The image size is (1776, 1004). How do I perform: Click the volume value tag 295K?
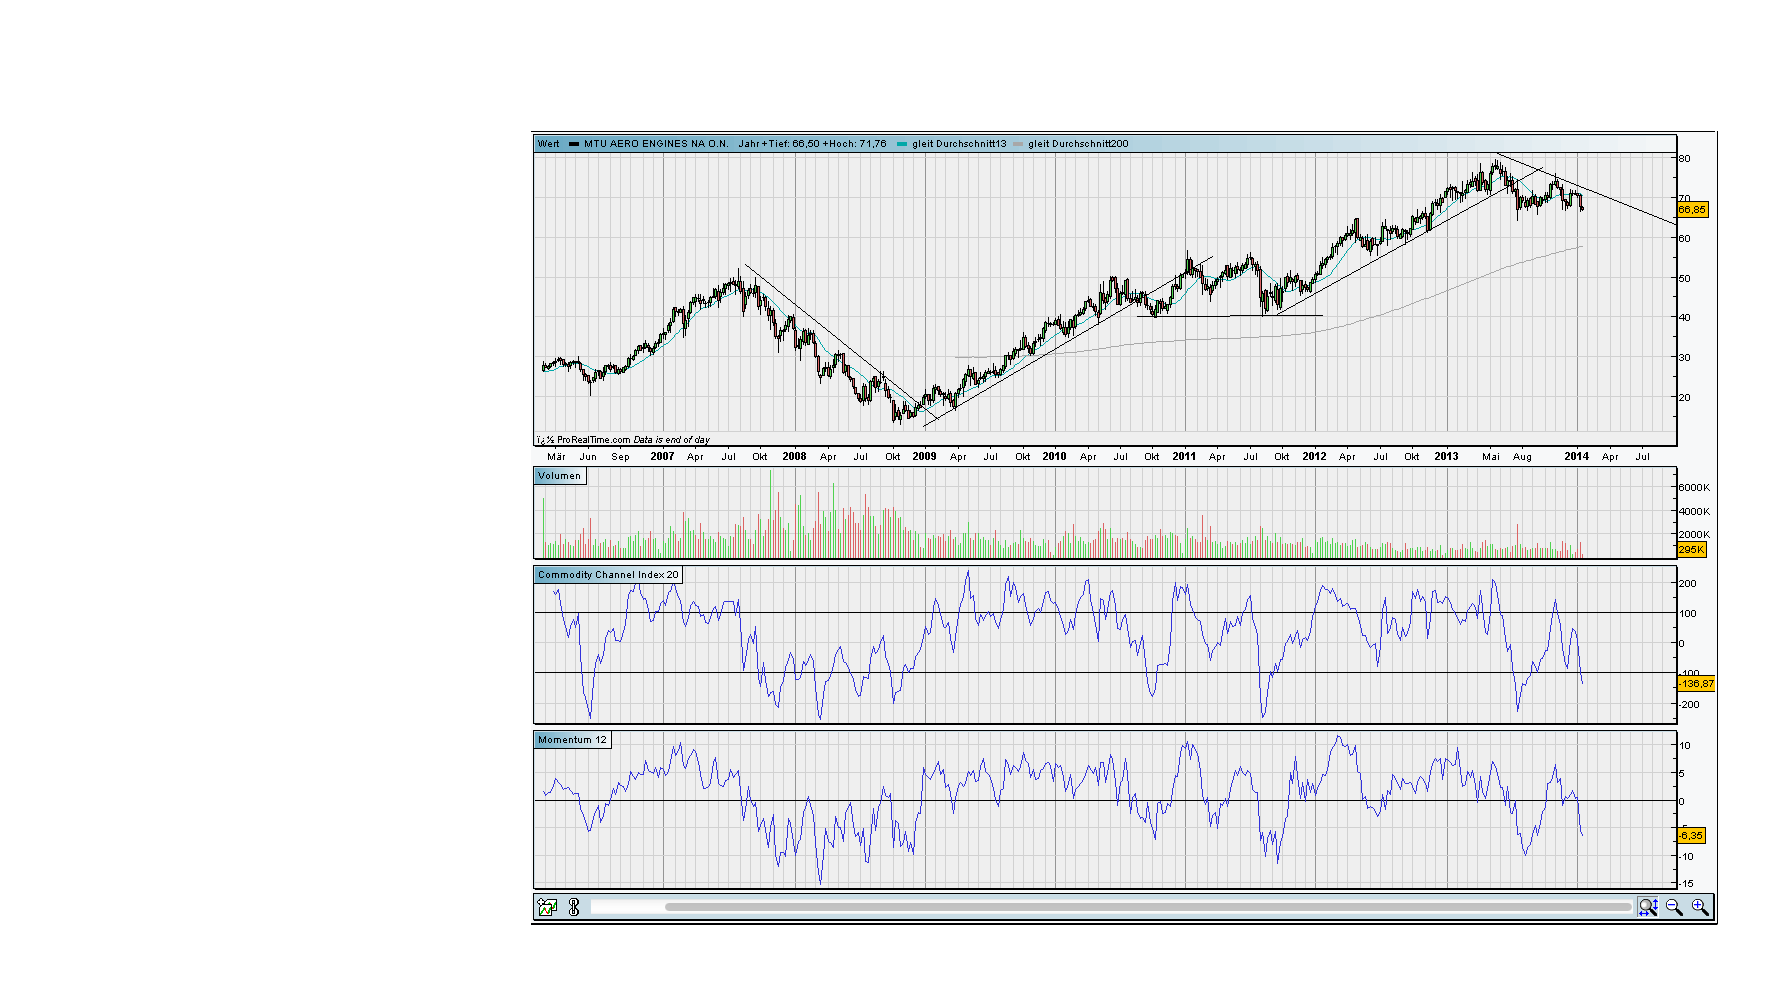click(1691, 550)
